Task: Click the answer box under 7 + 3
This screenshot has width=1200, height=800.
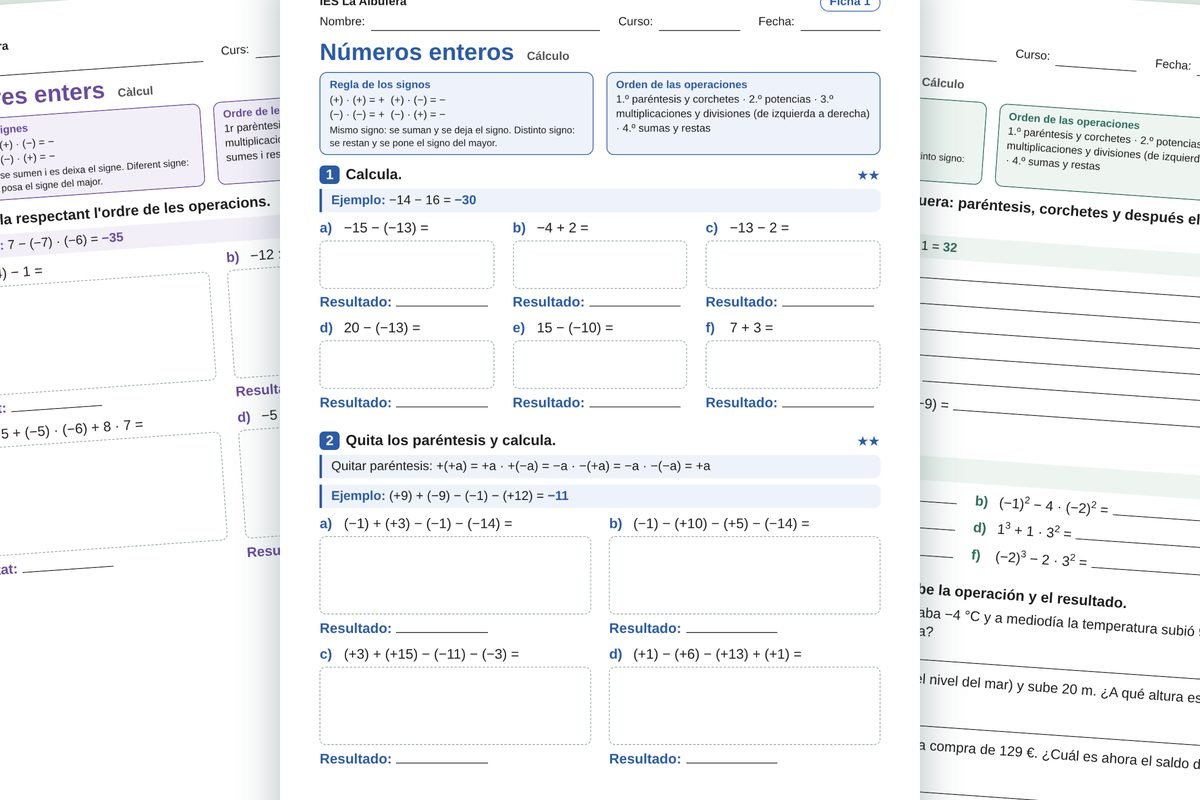Action: pyautogui.click(x=793, y=365)
